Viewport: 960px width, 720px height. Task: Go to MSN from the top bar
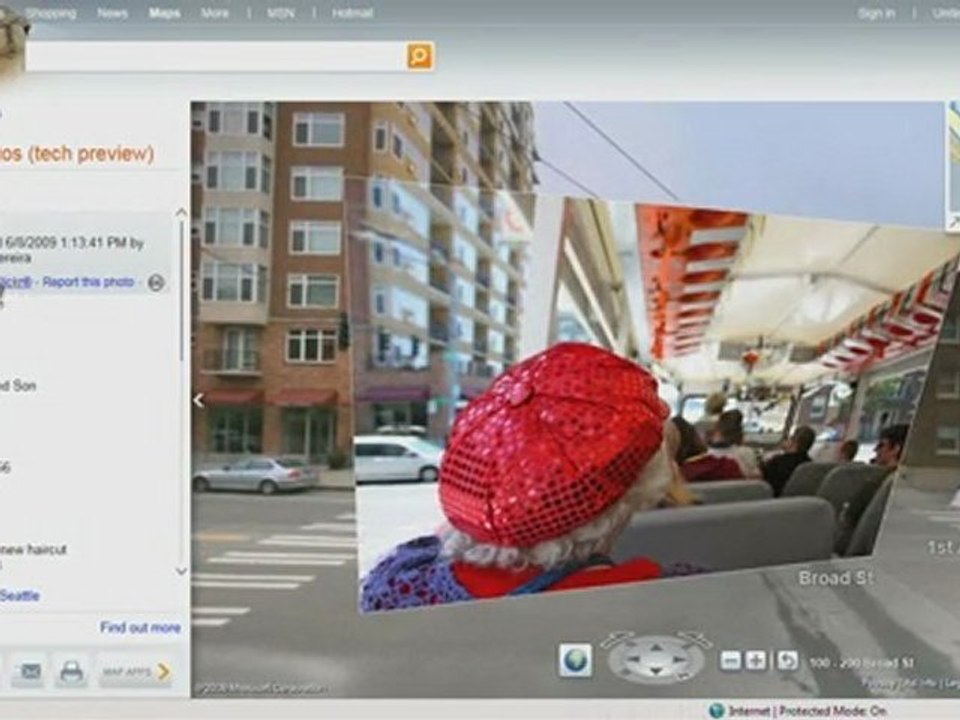click(280, 13)
